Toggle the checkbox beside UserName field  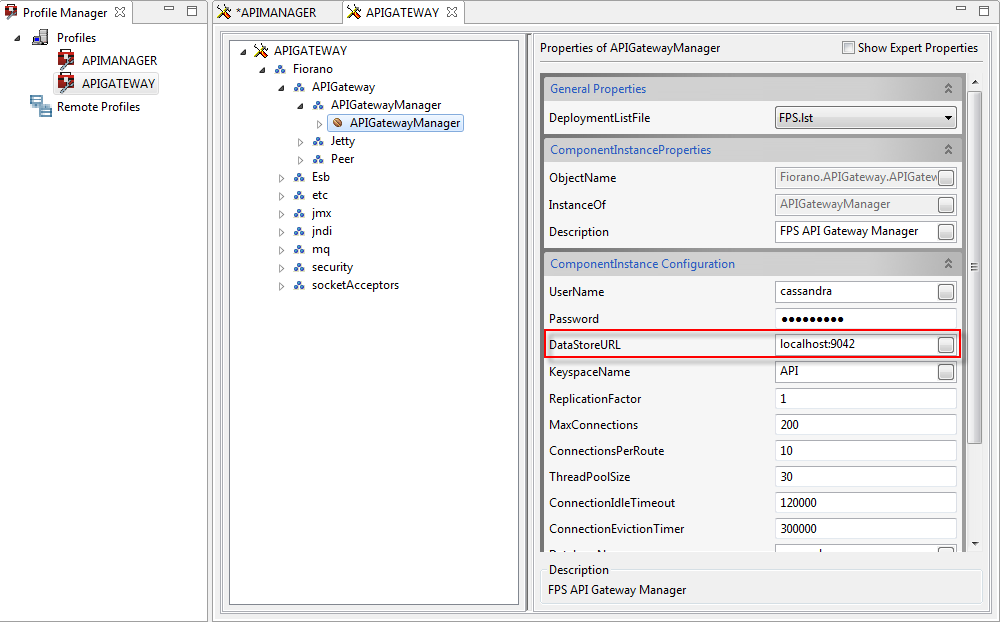(945, 292)
